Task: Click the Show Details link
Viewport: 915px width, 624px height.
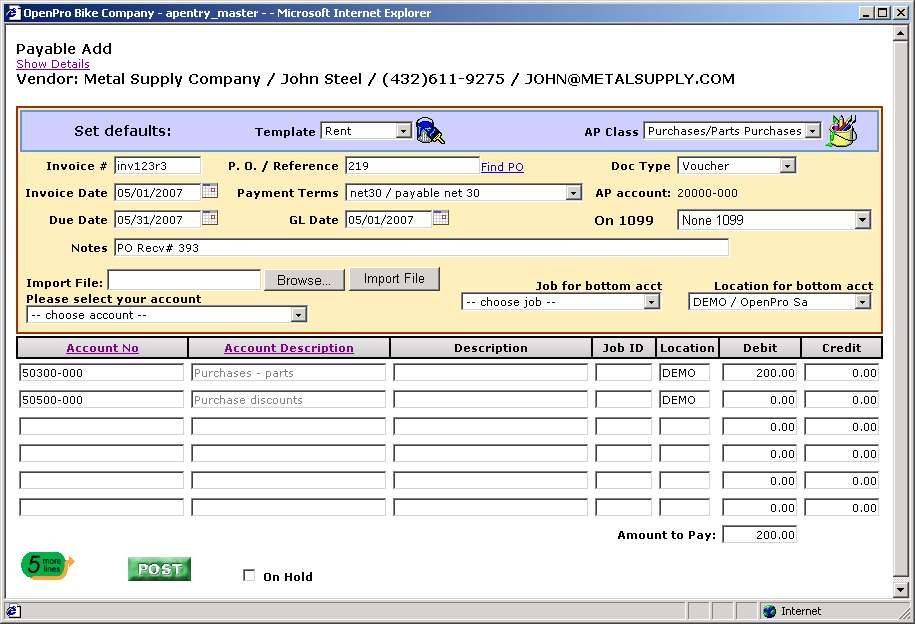Action: (53, 64)
